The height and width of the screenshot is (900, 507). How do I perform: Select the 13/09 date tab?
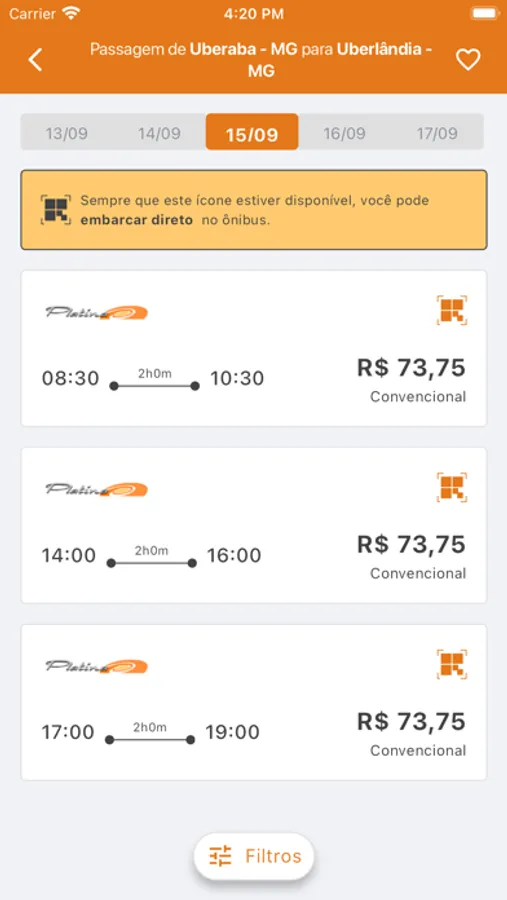click(x=67, y=133)
